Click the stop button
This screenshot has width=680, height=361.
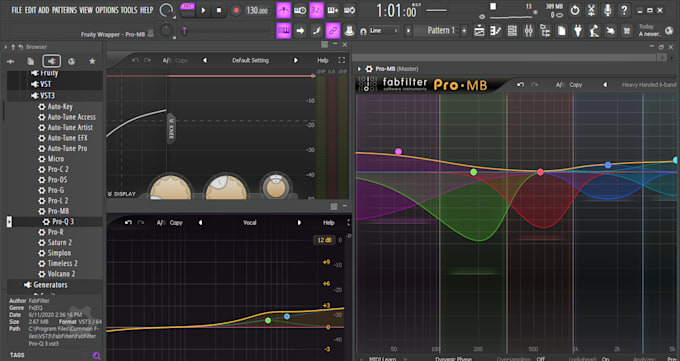click(x=219, y=10)
